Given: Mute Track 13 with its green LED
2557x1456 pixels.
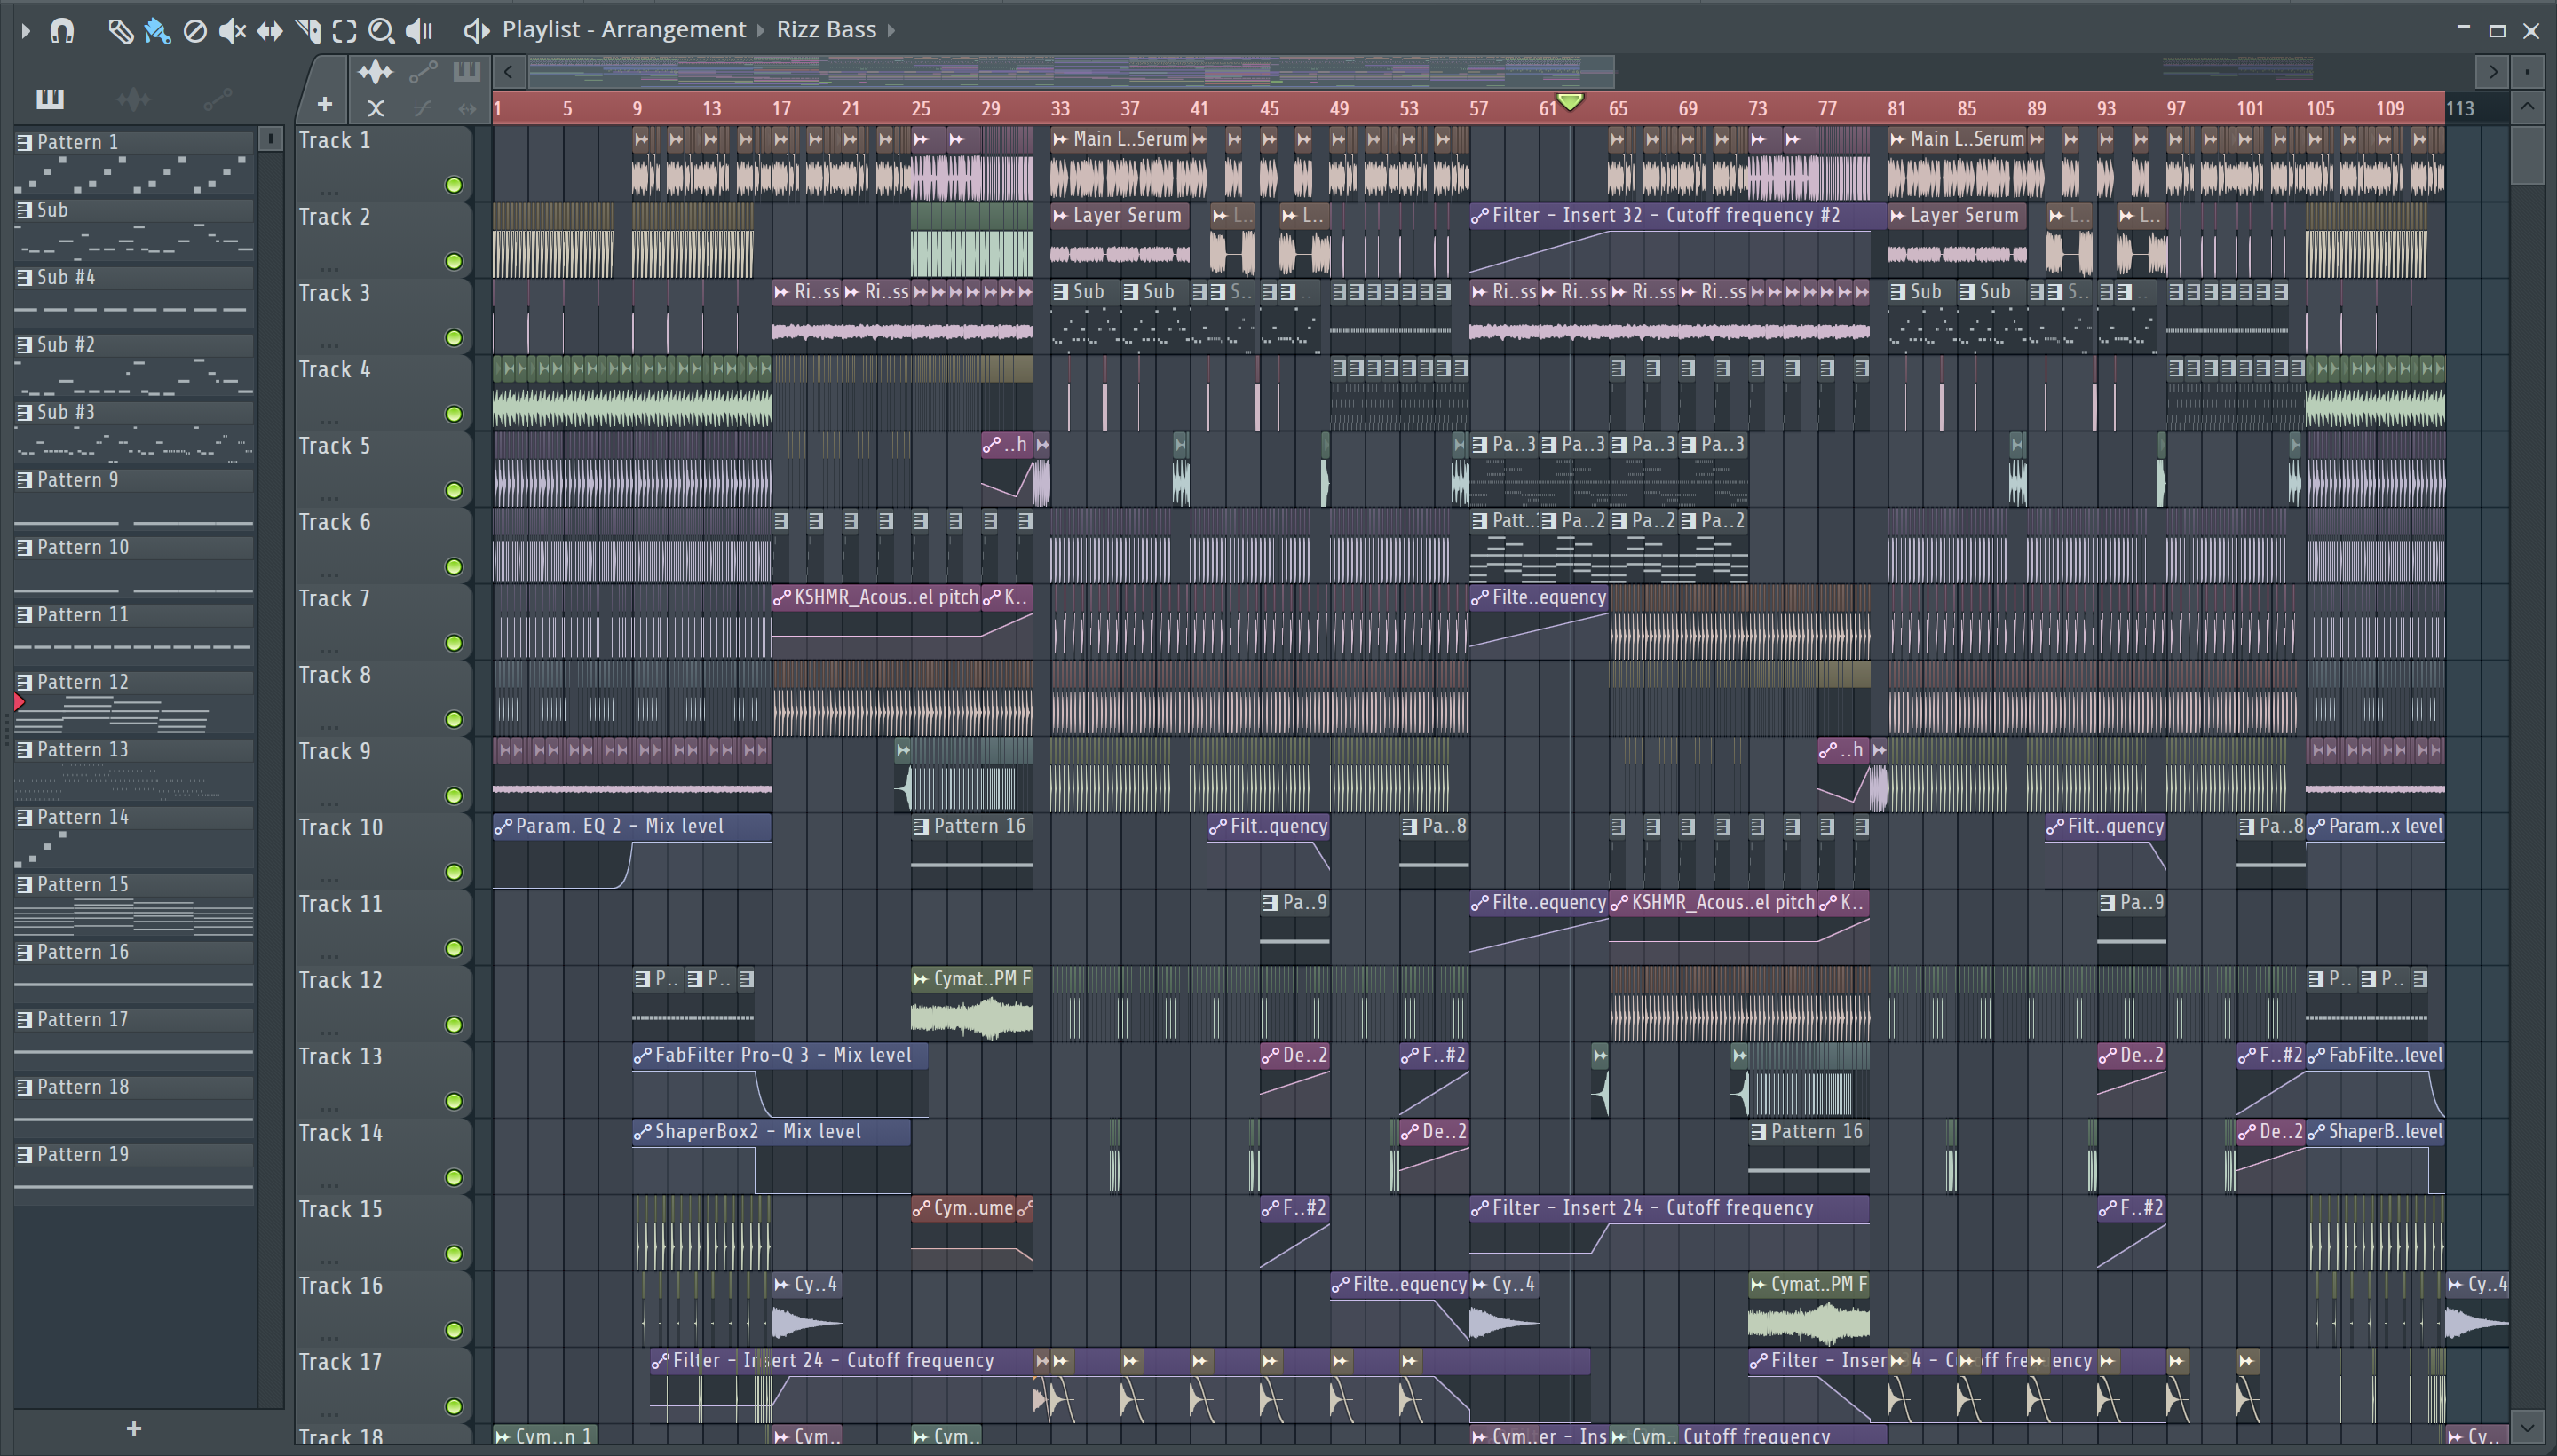Looking at the screenshot, I should click(x=454, y=1101).
